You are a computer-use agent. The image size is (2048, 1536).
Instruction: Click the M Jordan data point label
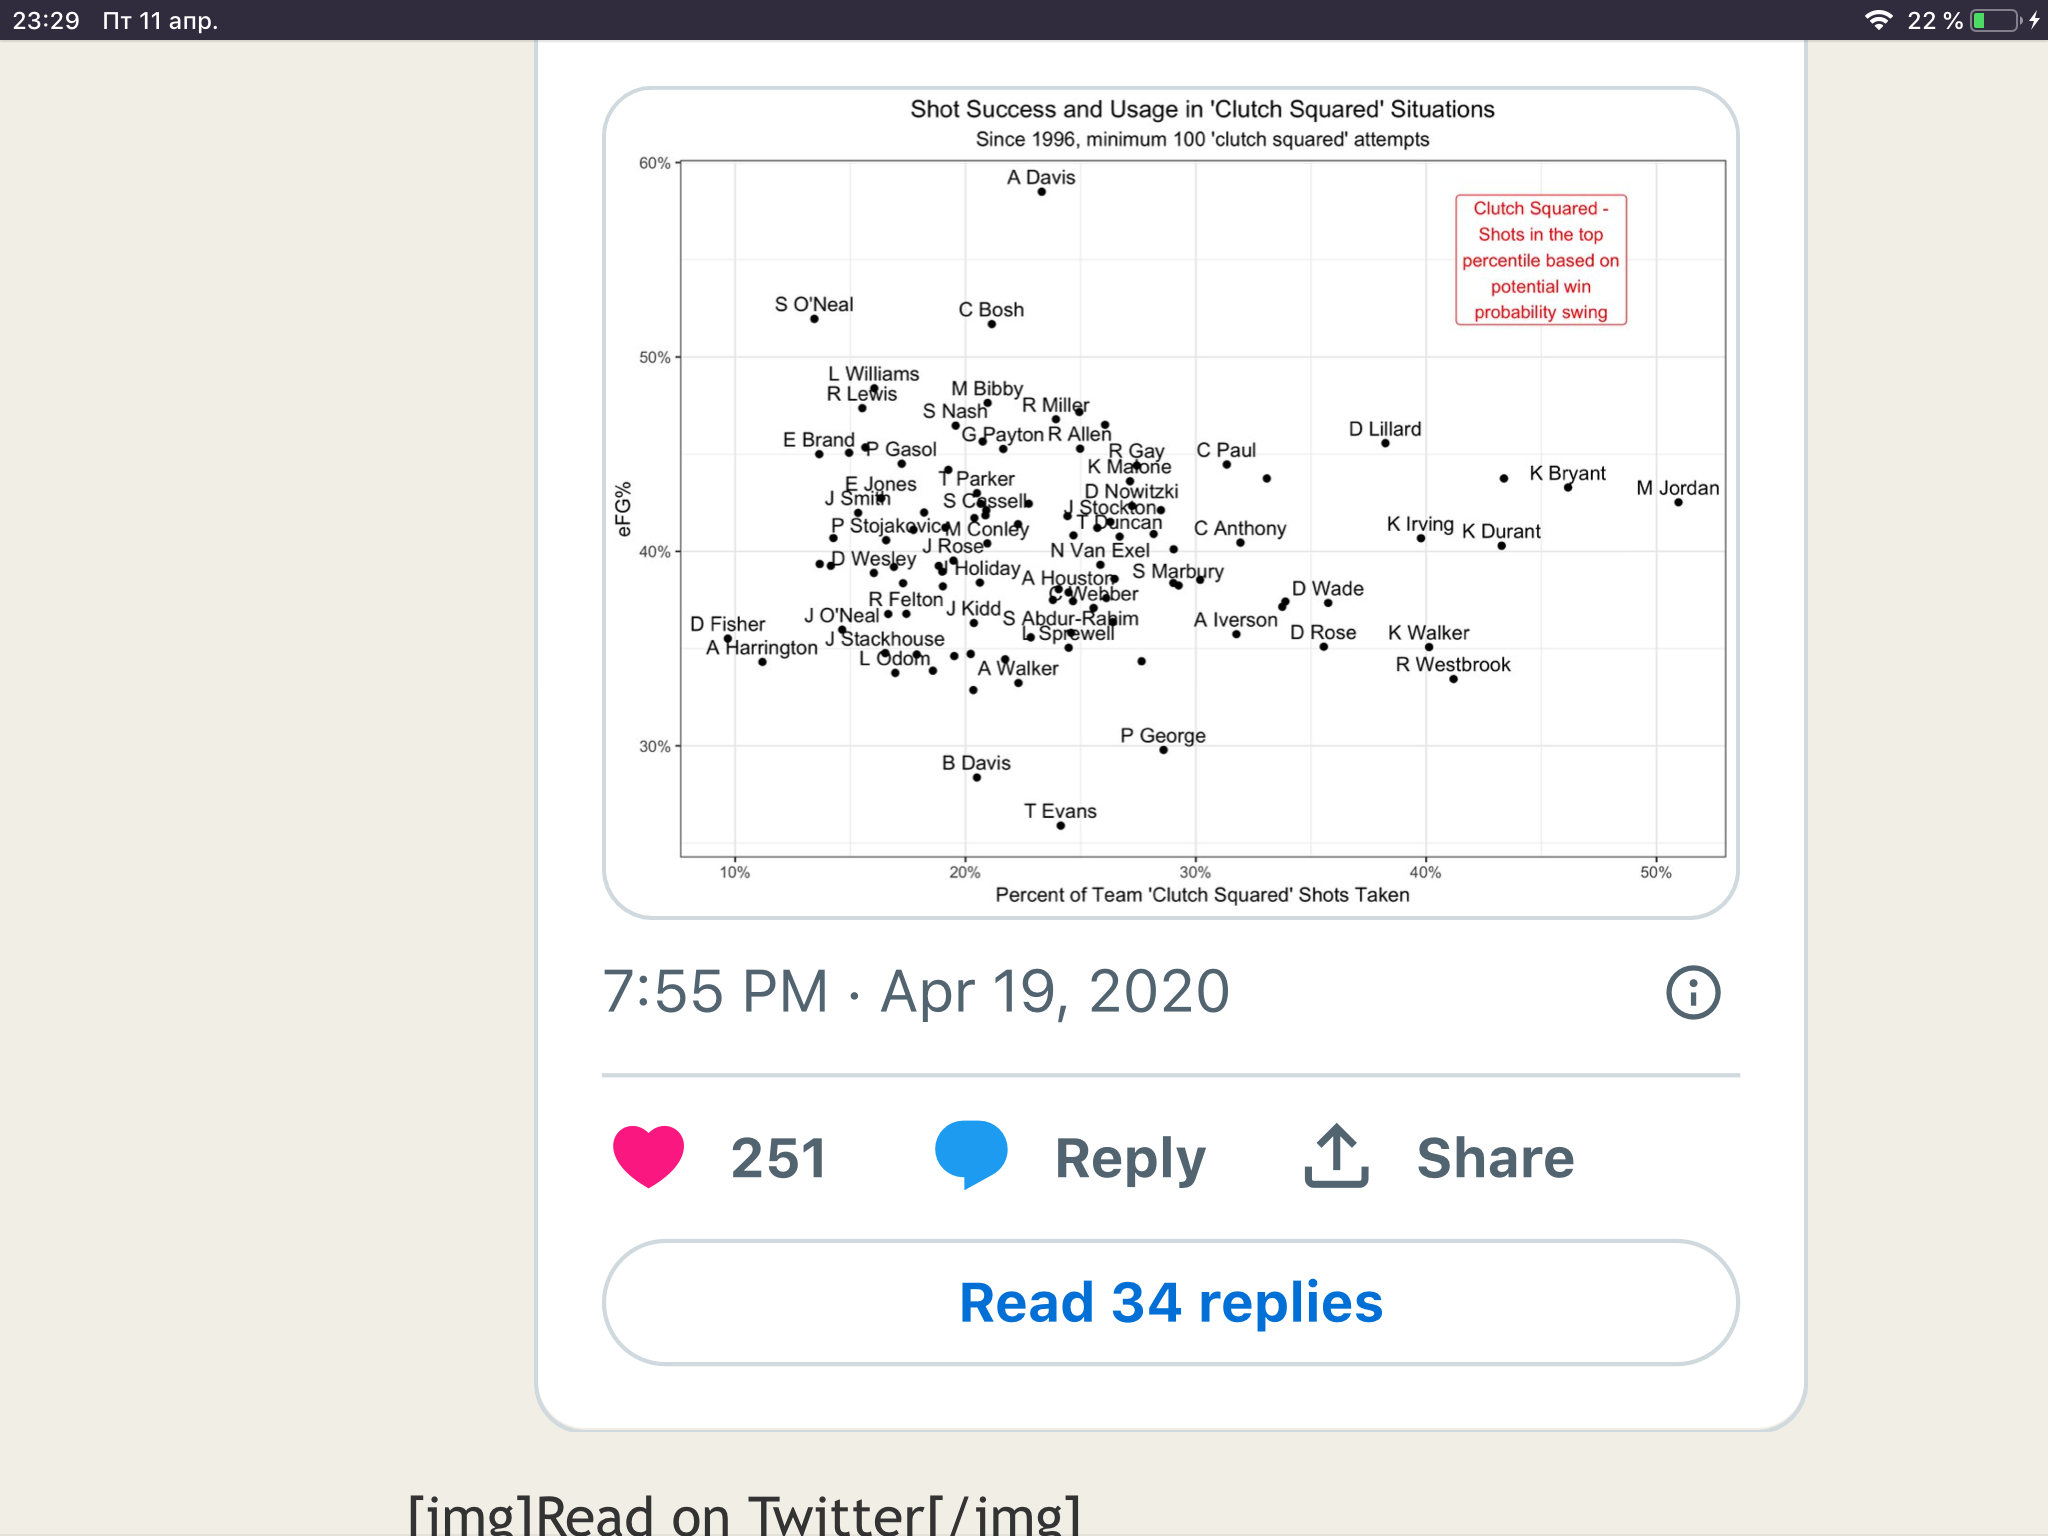click(1677, 488)
